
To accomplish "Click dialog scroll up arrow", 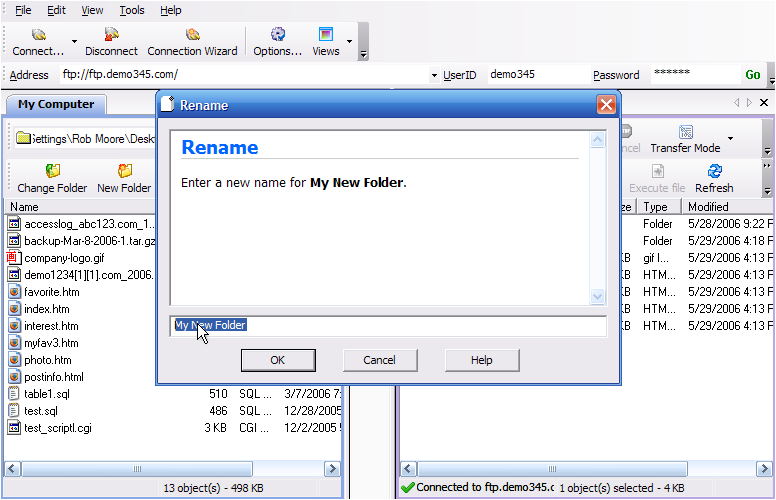I will tap(597, 140).
